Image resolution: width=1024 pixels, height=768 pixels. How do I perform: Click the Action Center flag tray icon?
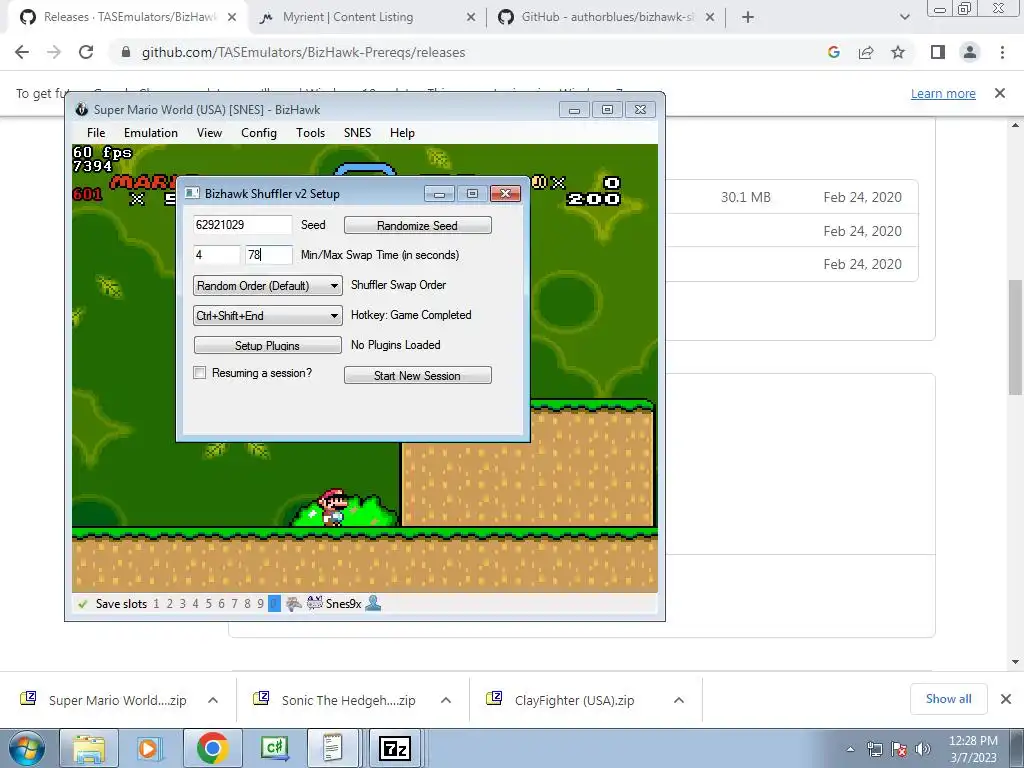click(x=899, y=749)
